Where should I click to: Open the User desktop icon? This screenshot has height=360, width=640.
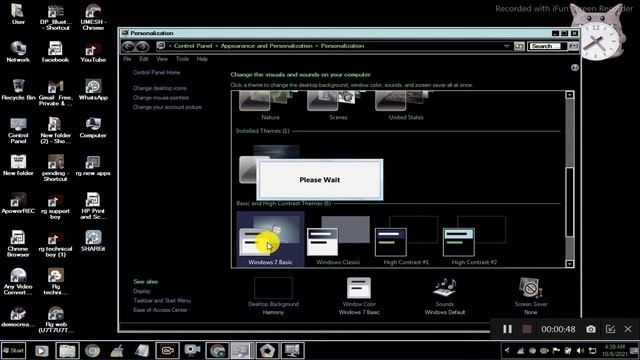coord(18,13)
